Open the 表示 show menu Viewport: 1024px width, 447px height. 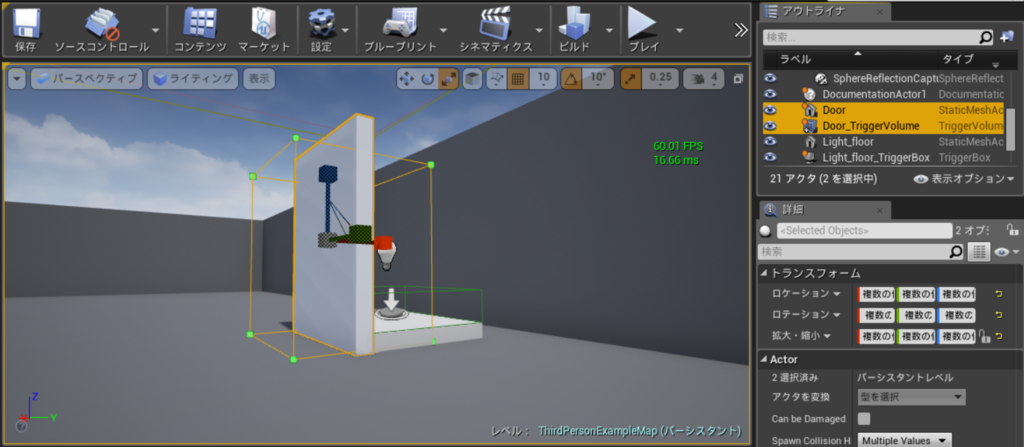point(259,79)
